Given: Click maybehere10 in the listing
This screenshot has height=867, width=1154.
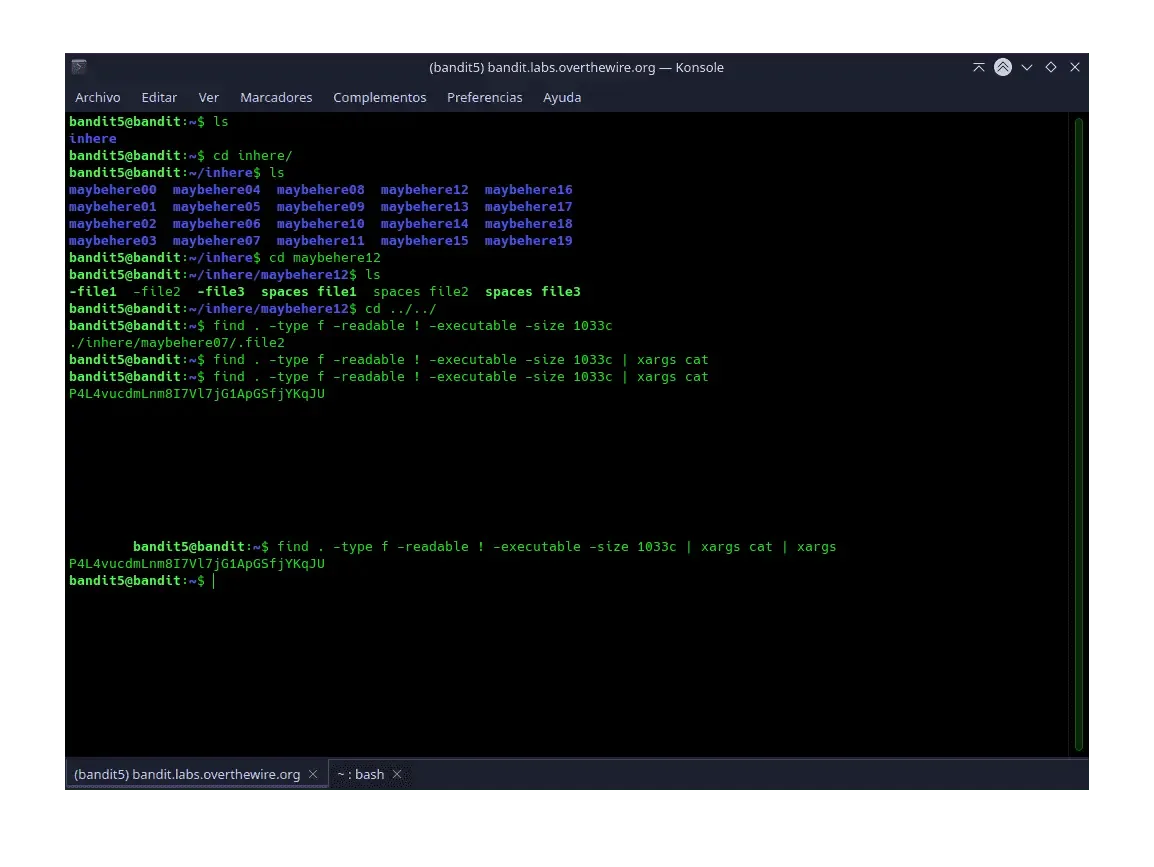Looking at the screenshot, I should pyautogui.click(x=320, y=224).
